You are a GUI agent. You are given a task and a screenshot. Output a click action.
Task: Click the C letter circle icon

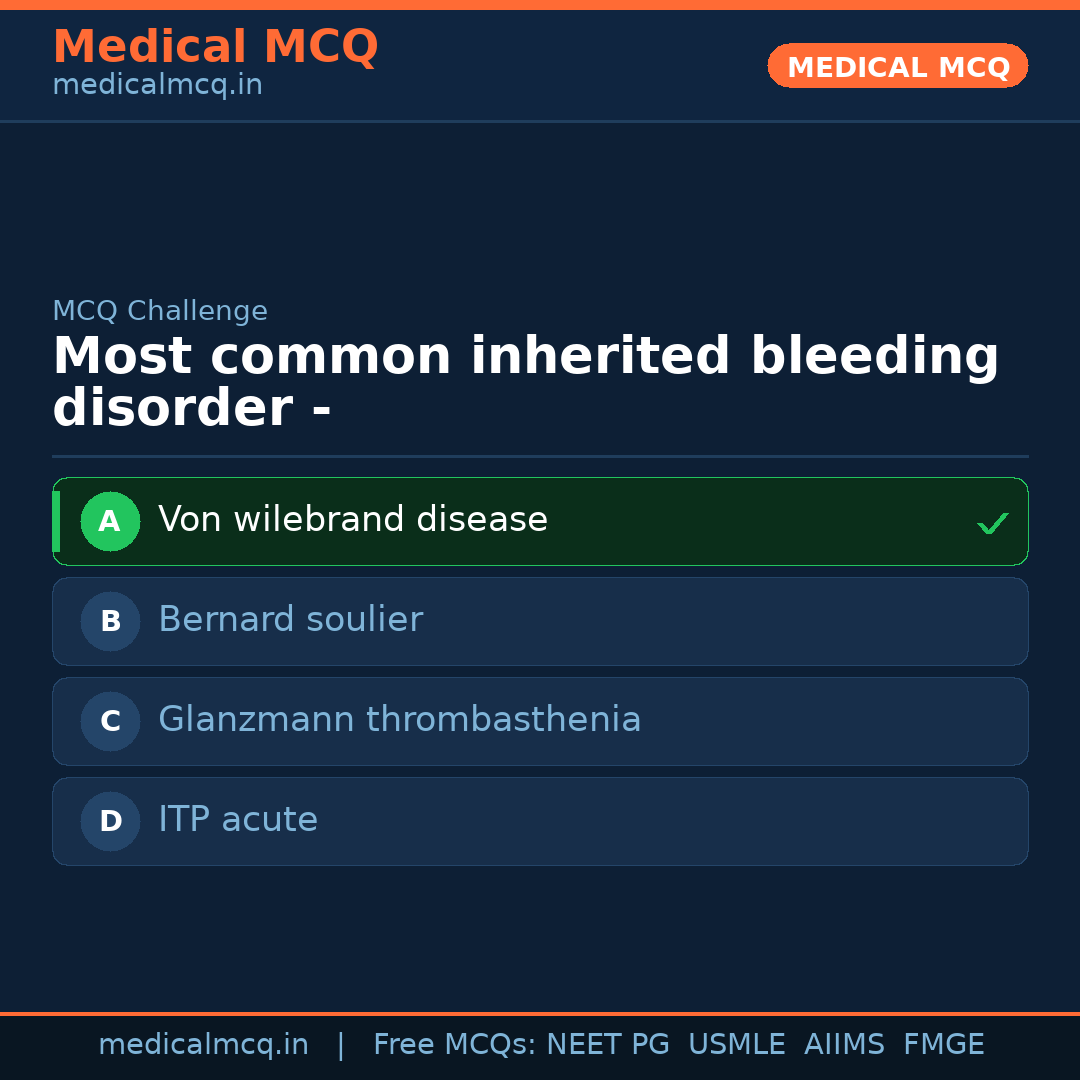pyautogui.click(x=110, y=721)
